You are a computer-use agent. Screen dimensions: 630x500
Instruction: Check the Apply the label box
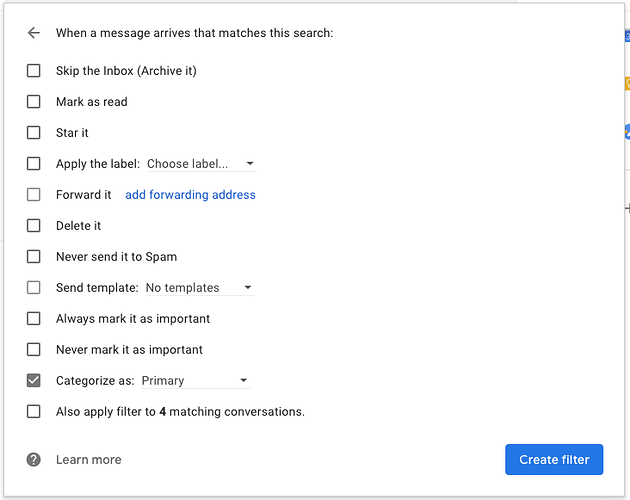[x=34, y=164]
